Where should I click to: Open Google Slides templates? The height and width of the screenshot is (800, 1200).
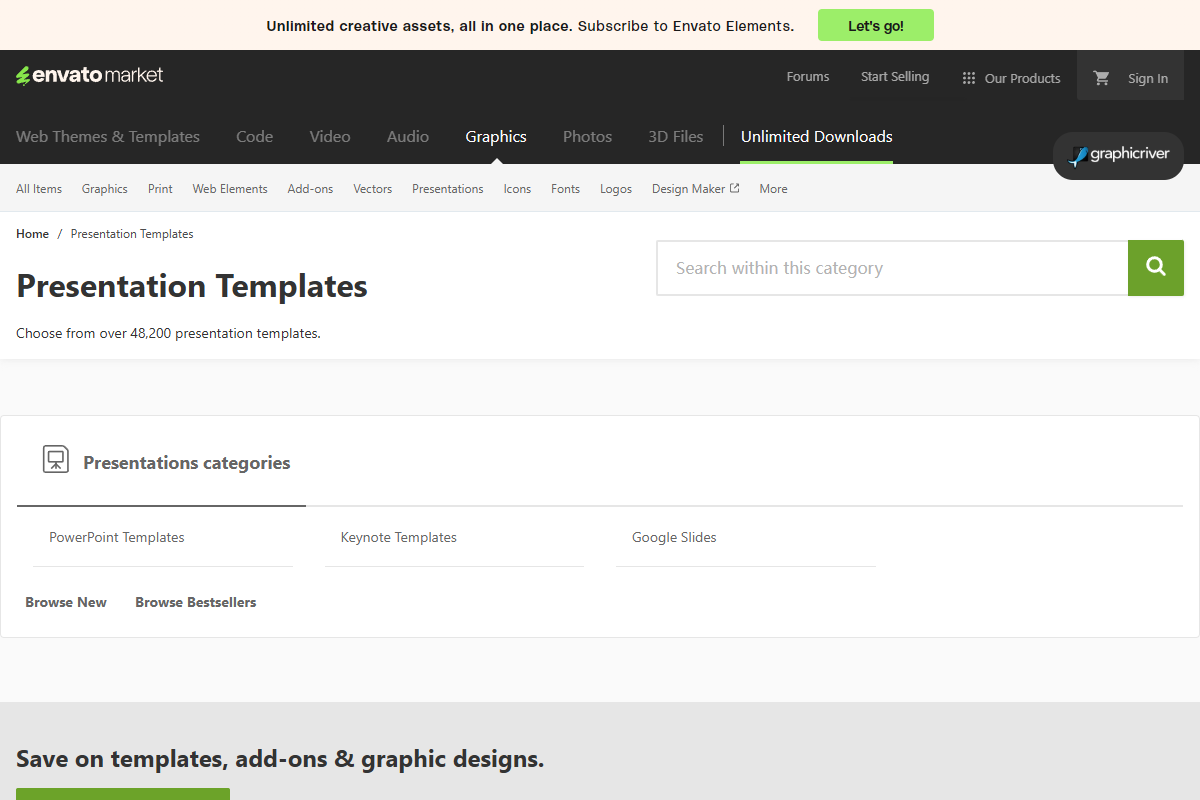click(x=673, y=537)
